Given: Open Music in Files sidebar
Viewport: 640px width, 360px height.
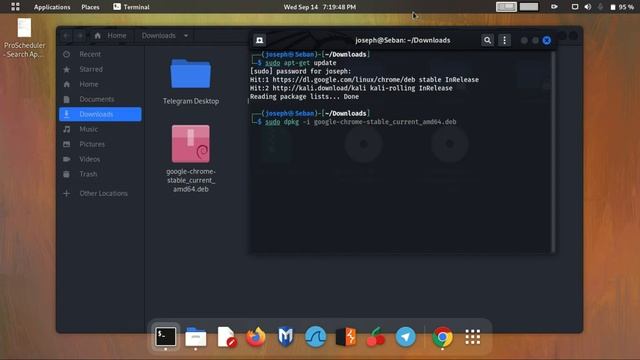Looking at the screenshot, I should [100, 129].
